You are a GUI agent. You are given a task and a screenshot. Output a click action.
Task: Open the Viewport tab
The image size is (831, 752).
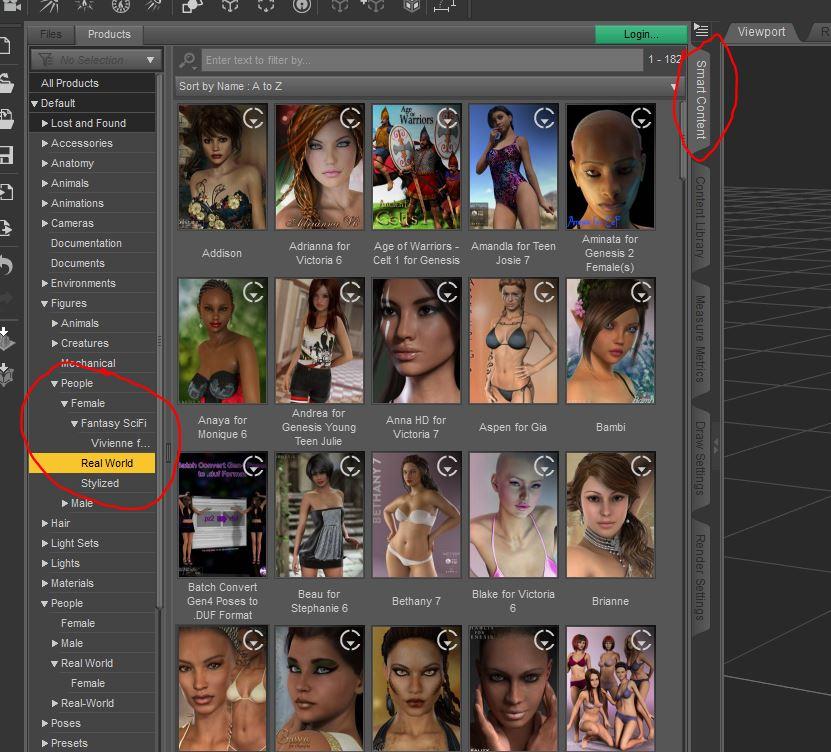[x=762, y=32]
